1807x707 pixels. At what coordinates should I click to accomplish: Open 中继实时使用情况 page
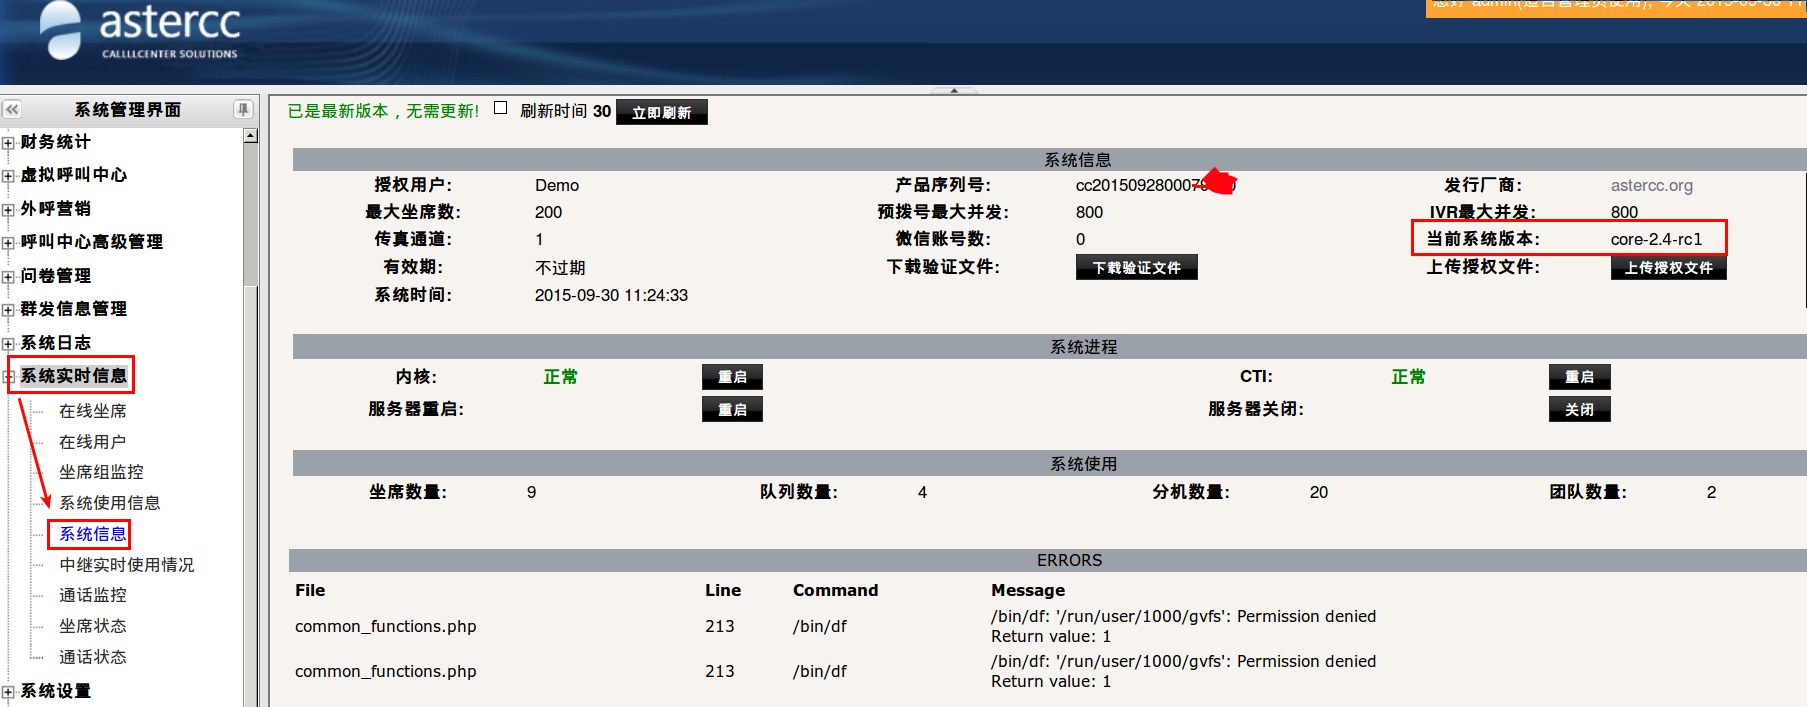[x=126, y=565]
